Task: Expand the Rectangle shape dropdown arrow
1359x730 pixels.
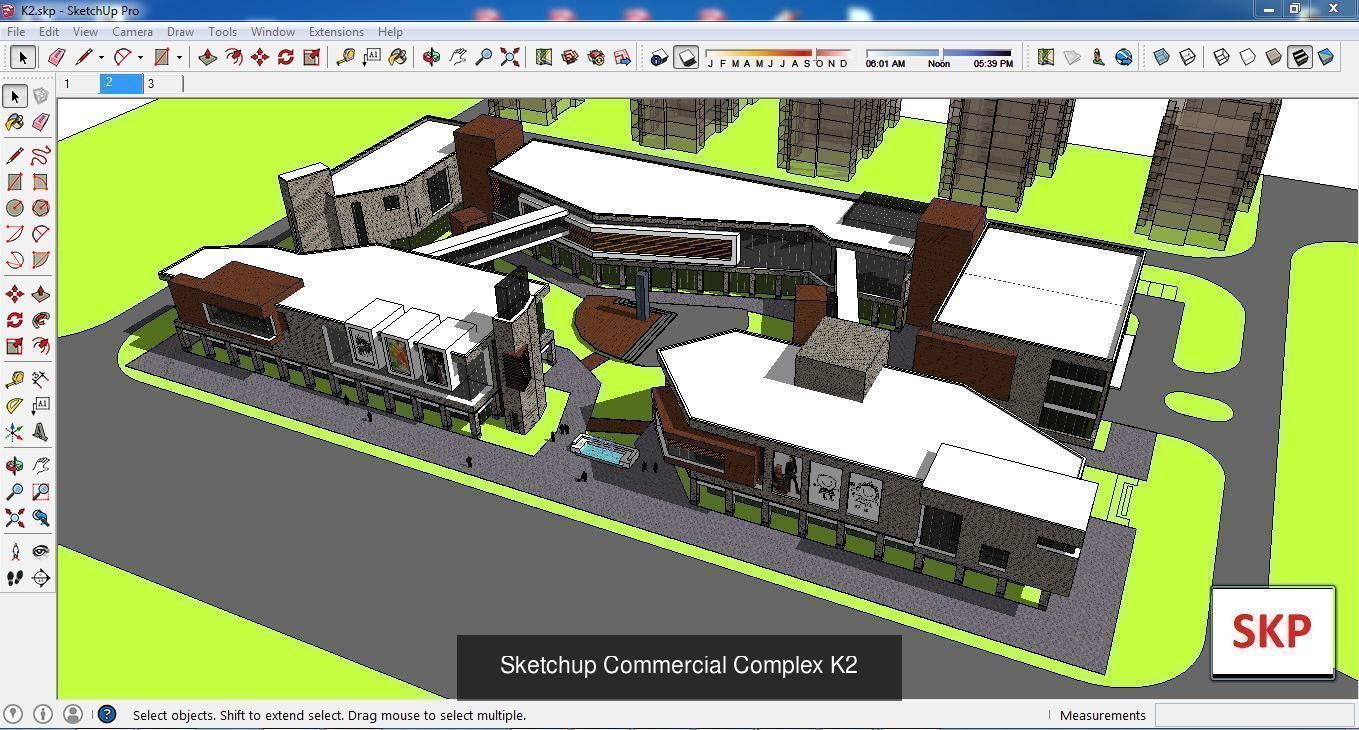Action: (x=180, y=58)
